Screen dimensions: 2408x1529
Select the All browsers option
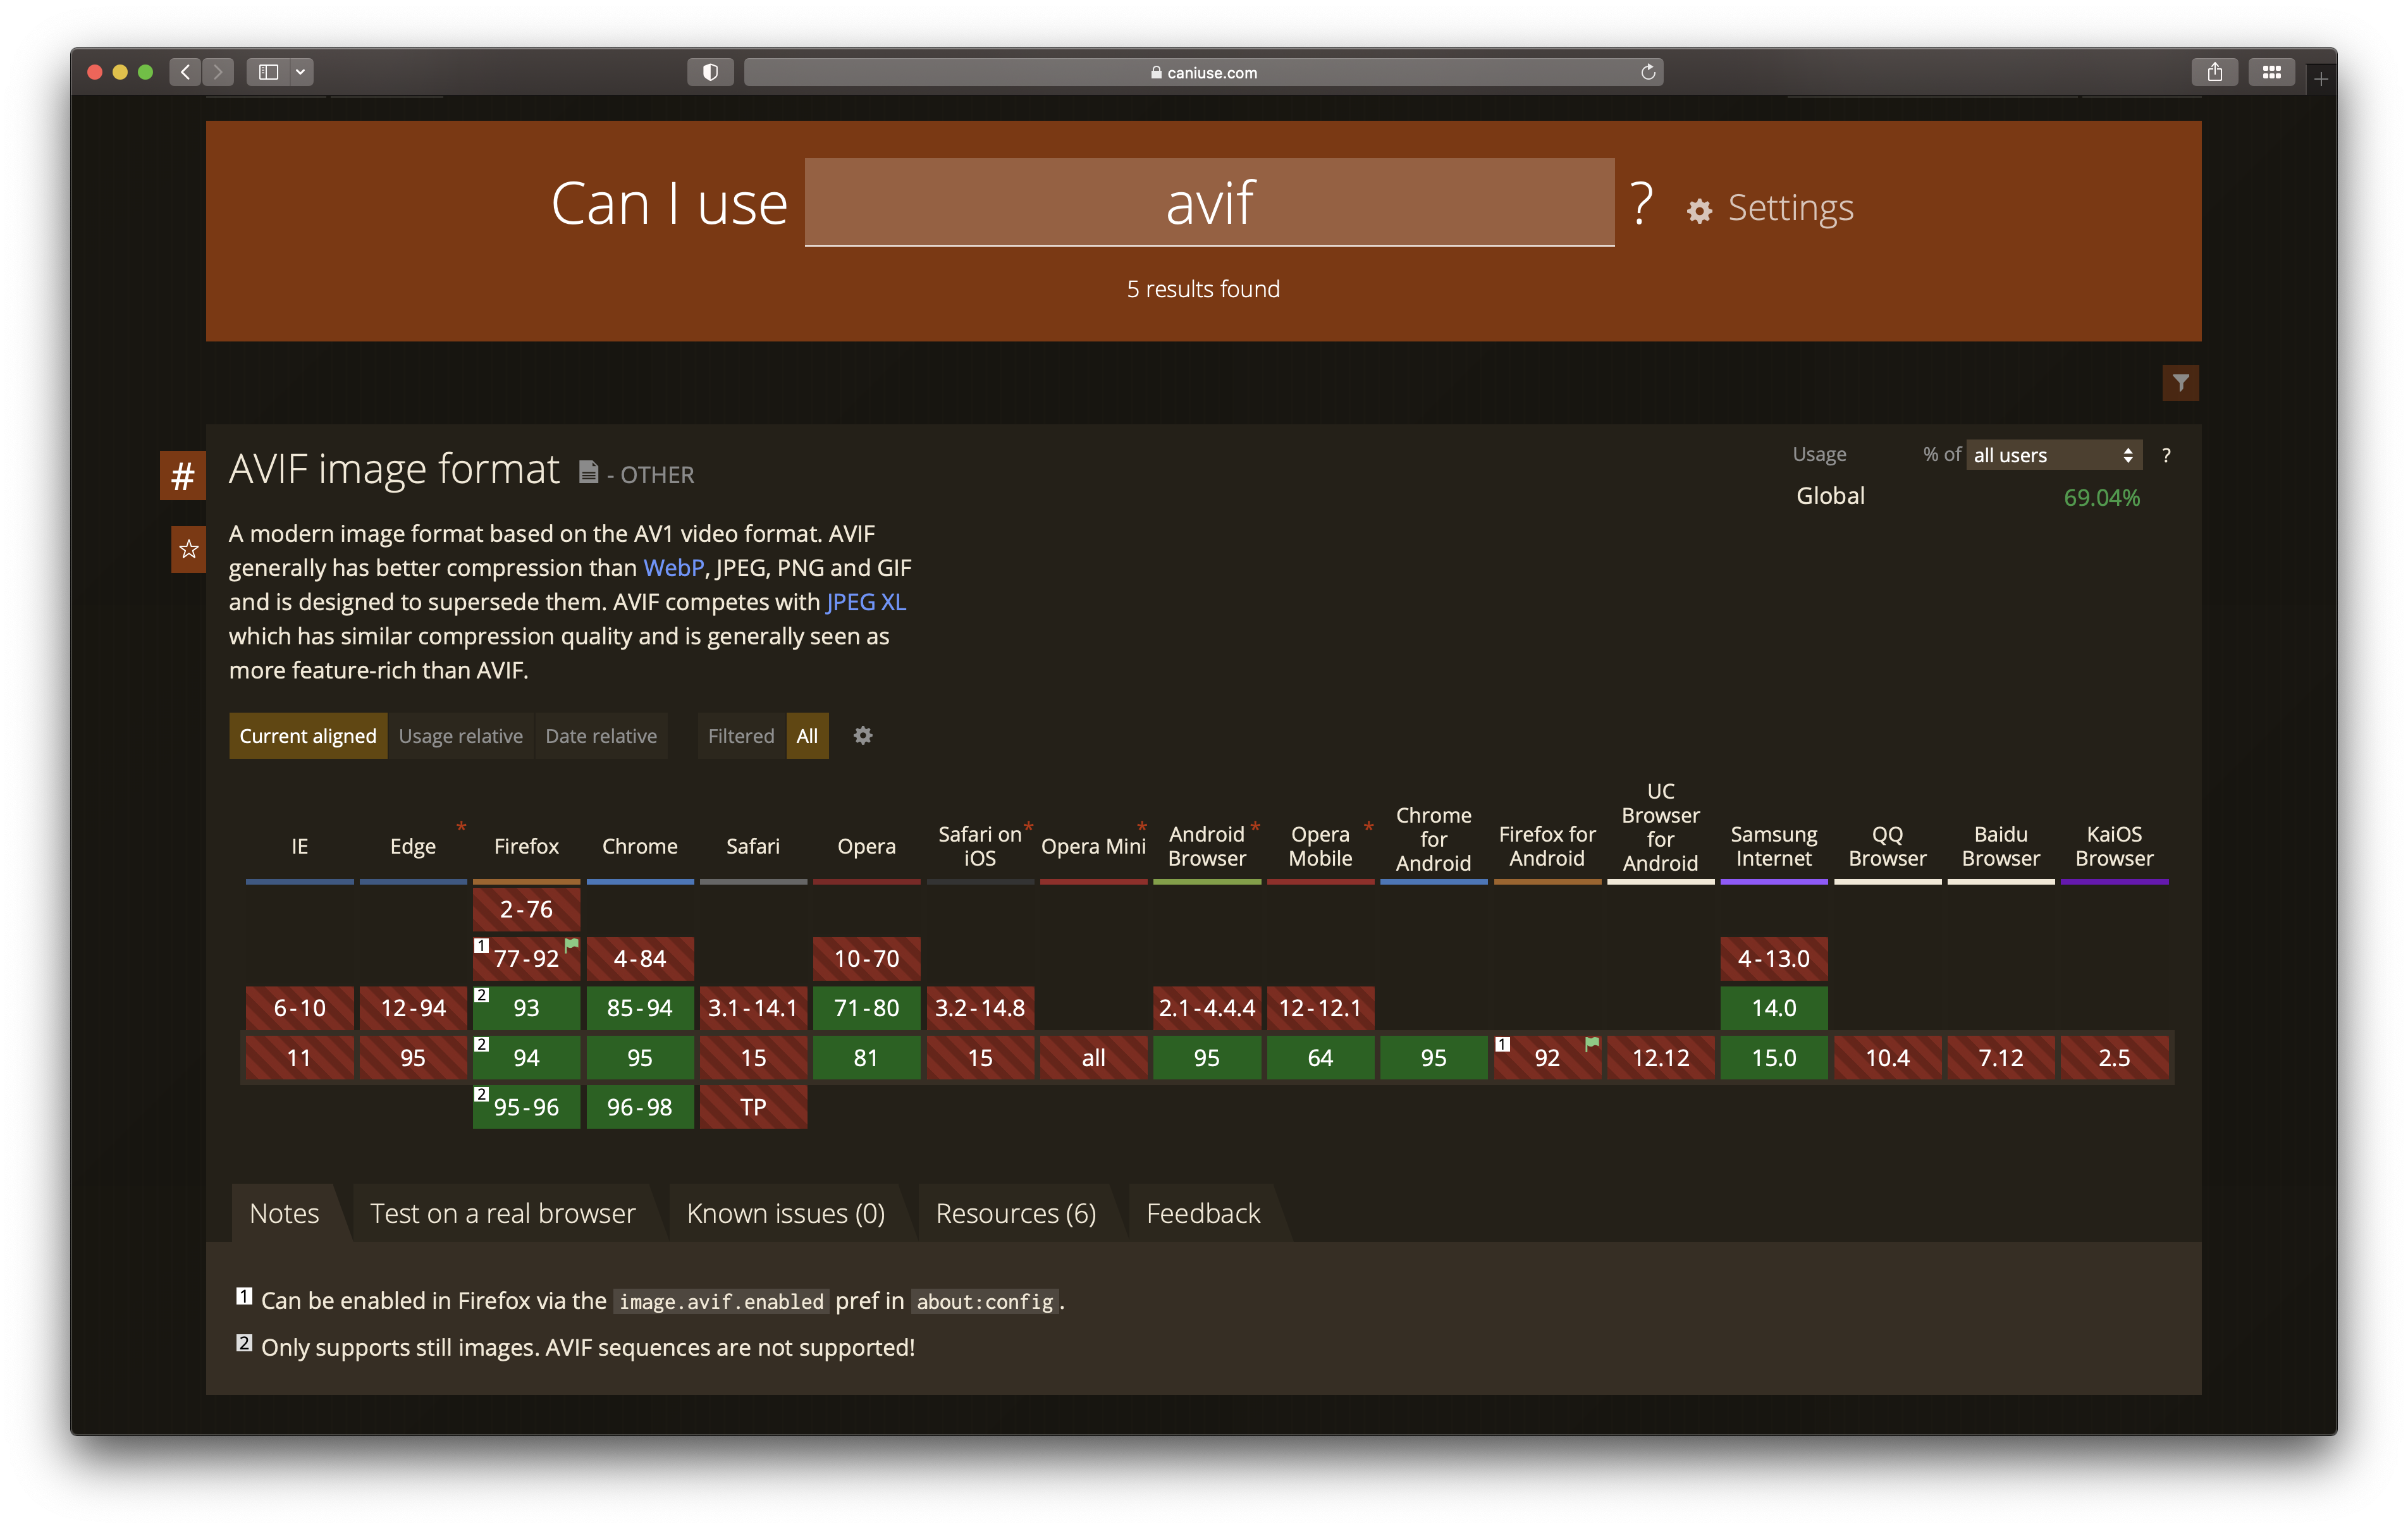(x=807, y=736)
